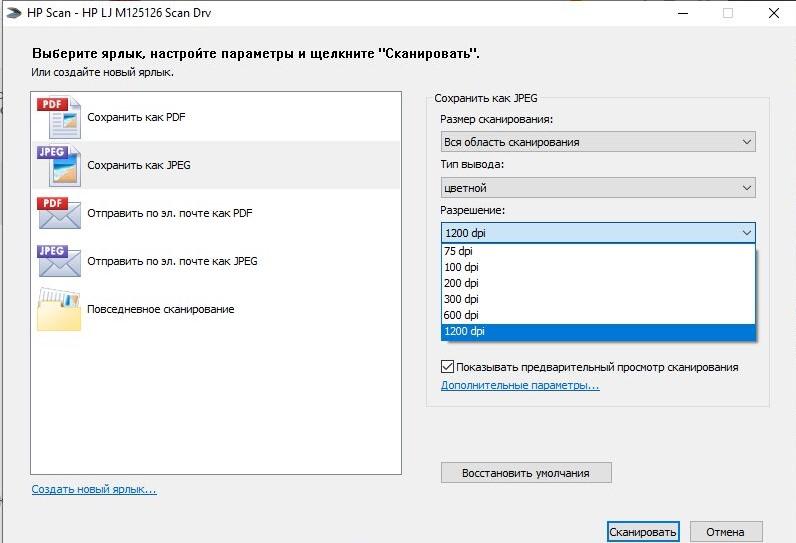Viewport: 796px width, 543px height.
Task: Select the Everyday Scan folder icon
Action: pyautogui.click(x=58, y=309)
